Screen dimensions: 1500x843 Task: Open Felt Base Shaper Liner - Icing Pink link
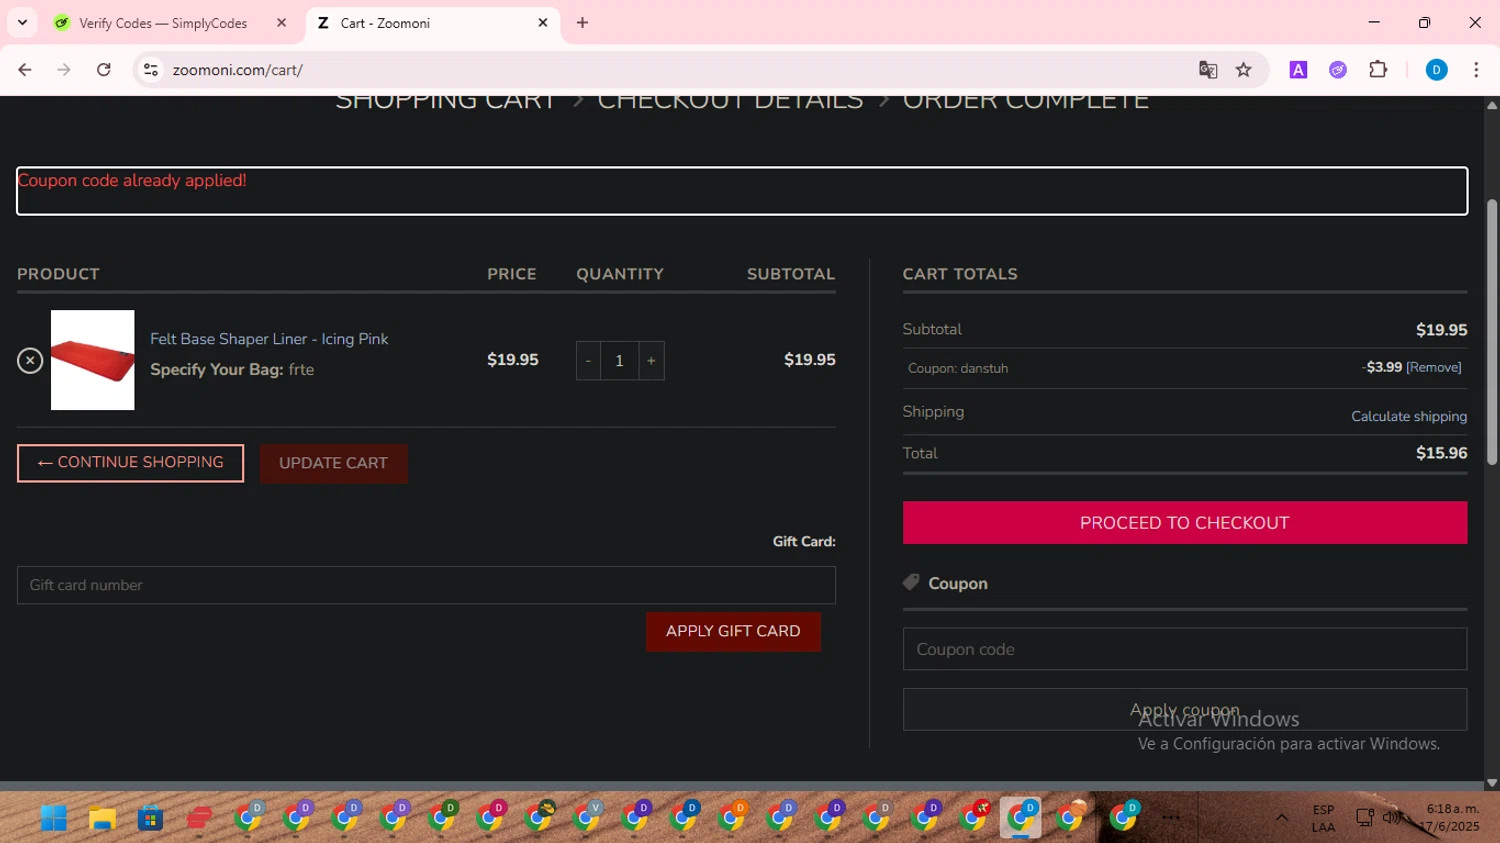(269, 339)
